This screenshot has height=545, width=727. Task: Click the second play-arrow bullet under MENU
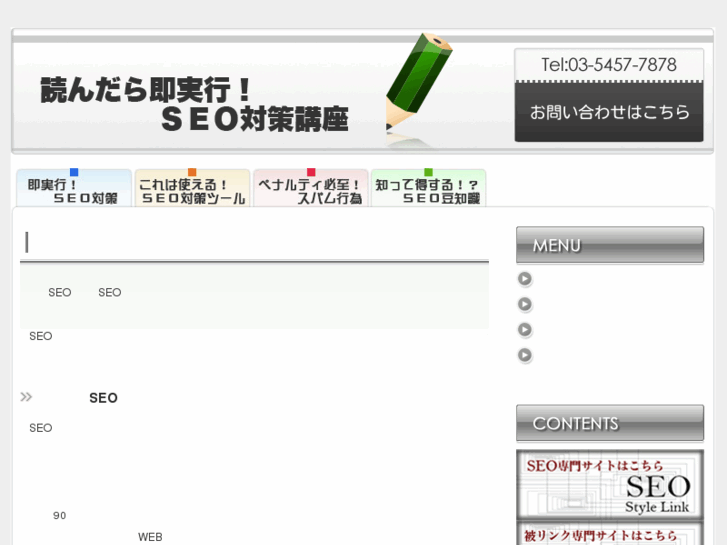click(x=525, y=304)
